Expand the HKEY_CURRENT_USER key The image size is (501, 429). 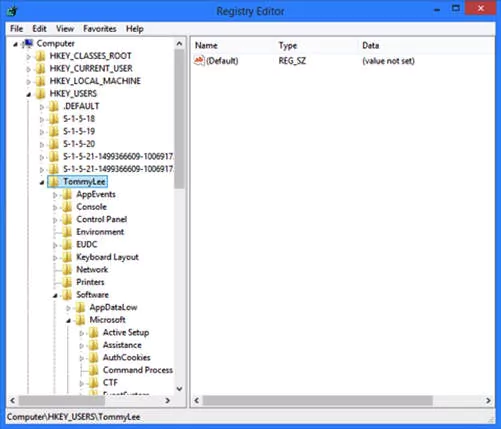pyautogui.click(x=29, y=69)
